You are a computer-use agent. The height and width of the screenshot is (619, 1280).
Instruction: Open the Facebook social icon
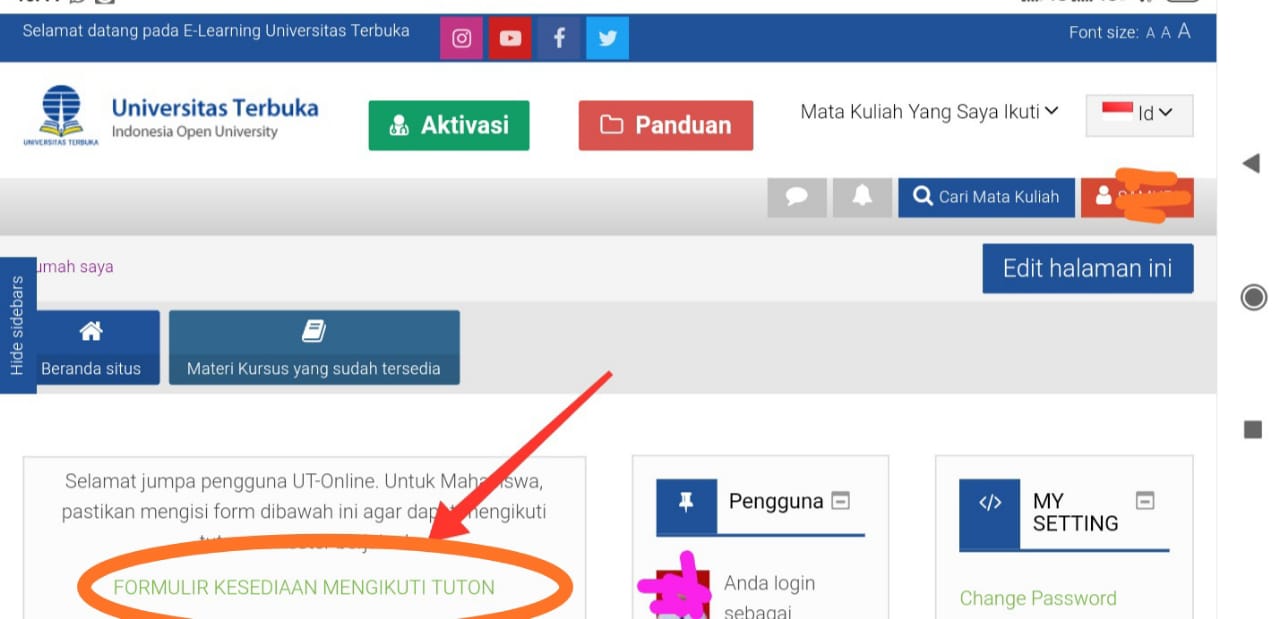pos(559,39)
